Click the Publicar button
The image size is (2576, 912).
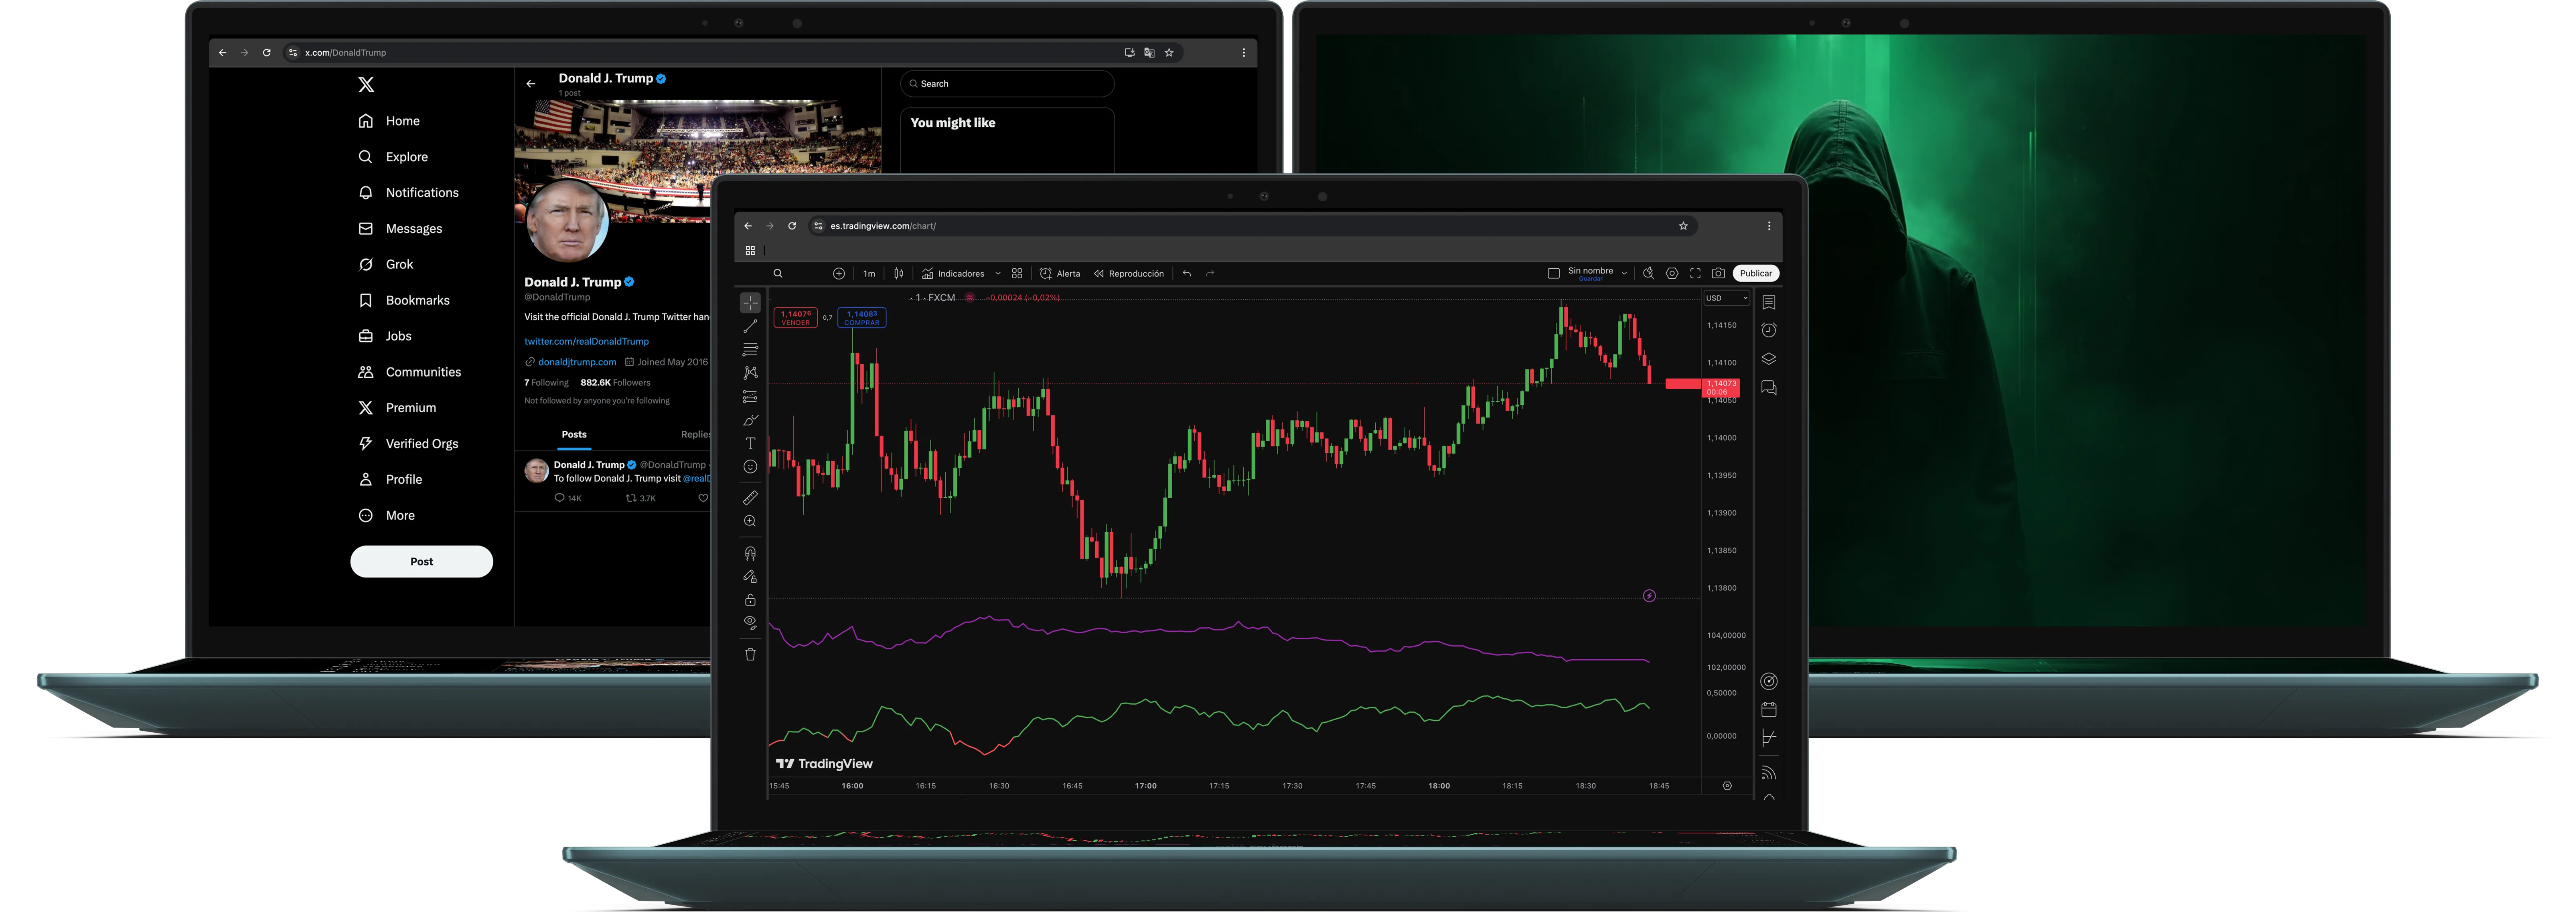[1755, 273]
